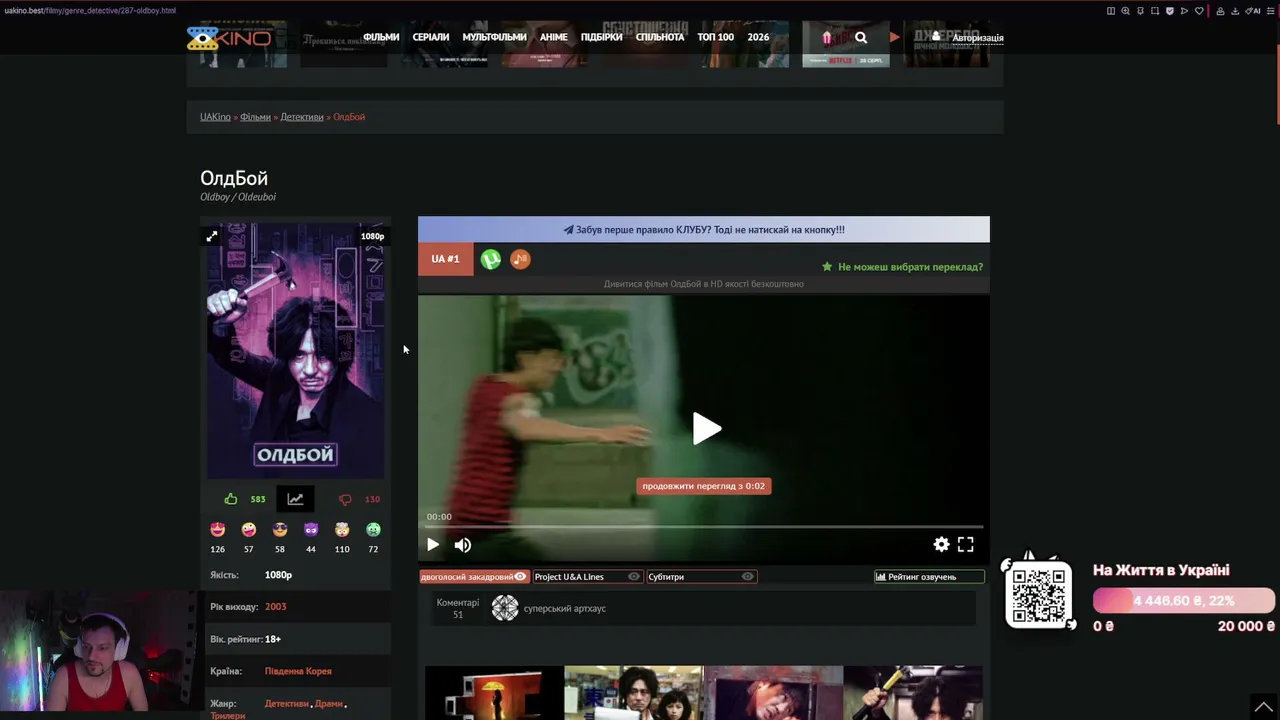Viewport: 1280px width, 720px height.
Task: Click the 2003 release year link
Action: (x=276, y=607)
